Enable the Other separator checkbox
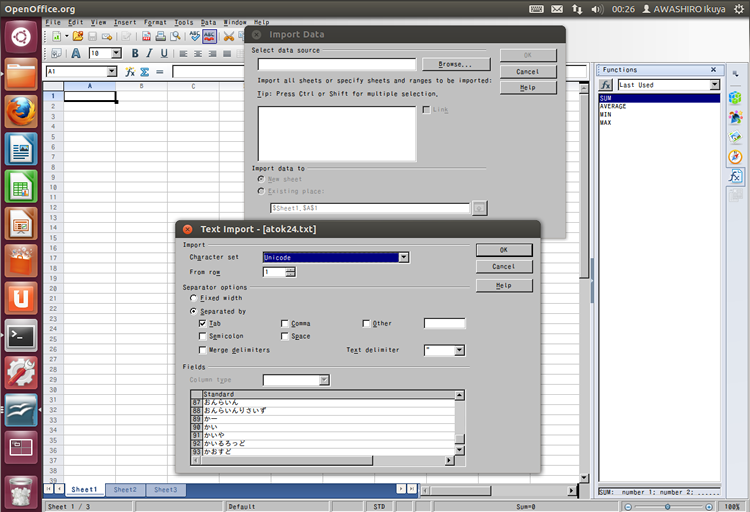The height and width of the screenshot is (512, 750). click(366, 323)
